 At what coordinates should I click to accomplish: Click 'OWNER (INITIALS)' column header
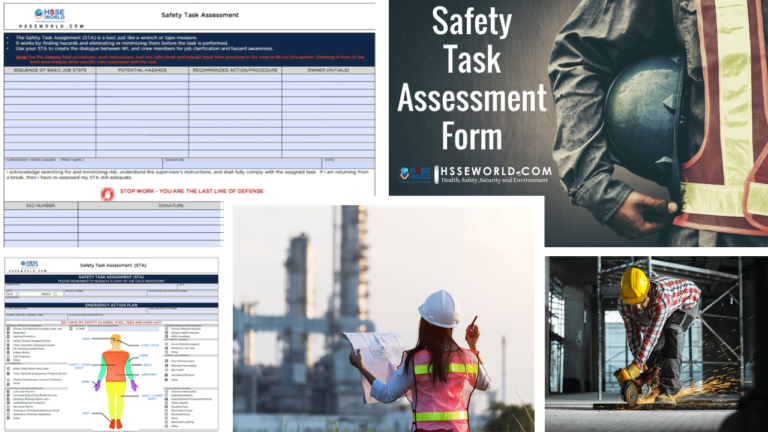tap(328, 70)
